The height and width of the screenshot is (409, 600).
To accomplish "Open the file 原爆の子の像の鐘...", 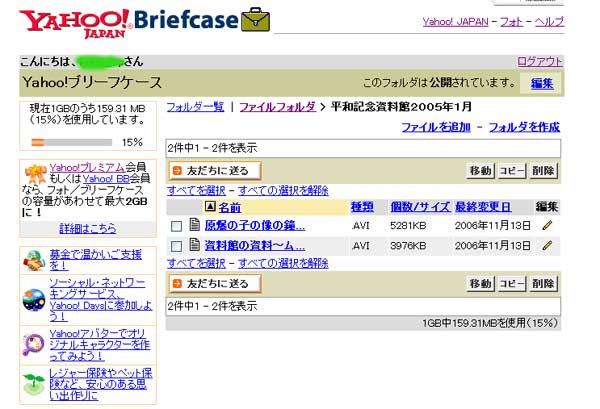I will tap(255, 226).
